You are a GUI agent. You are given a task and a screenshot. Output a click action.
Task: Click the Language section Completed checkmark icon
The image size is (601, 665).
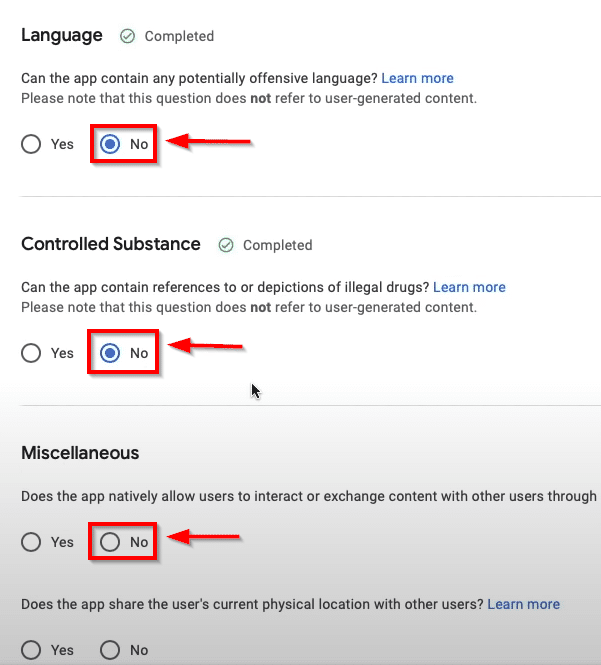coord(127,36)
